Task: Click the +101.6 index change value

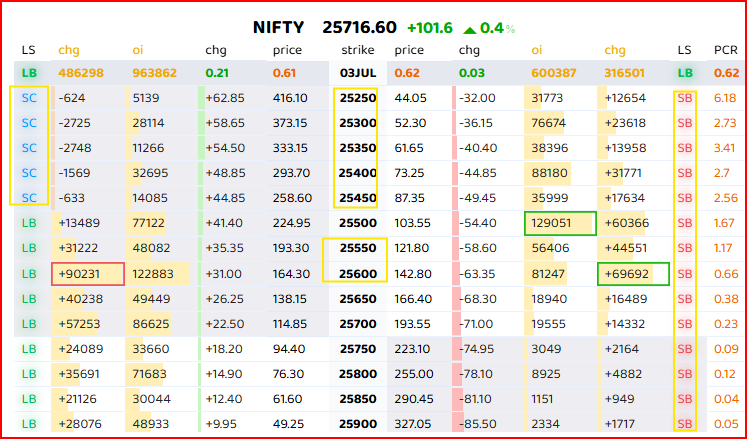Action: click(430, 28)
